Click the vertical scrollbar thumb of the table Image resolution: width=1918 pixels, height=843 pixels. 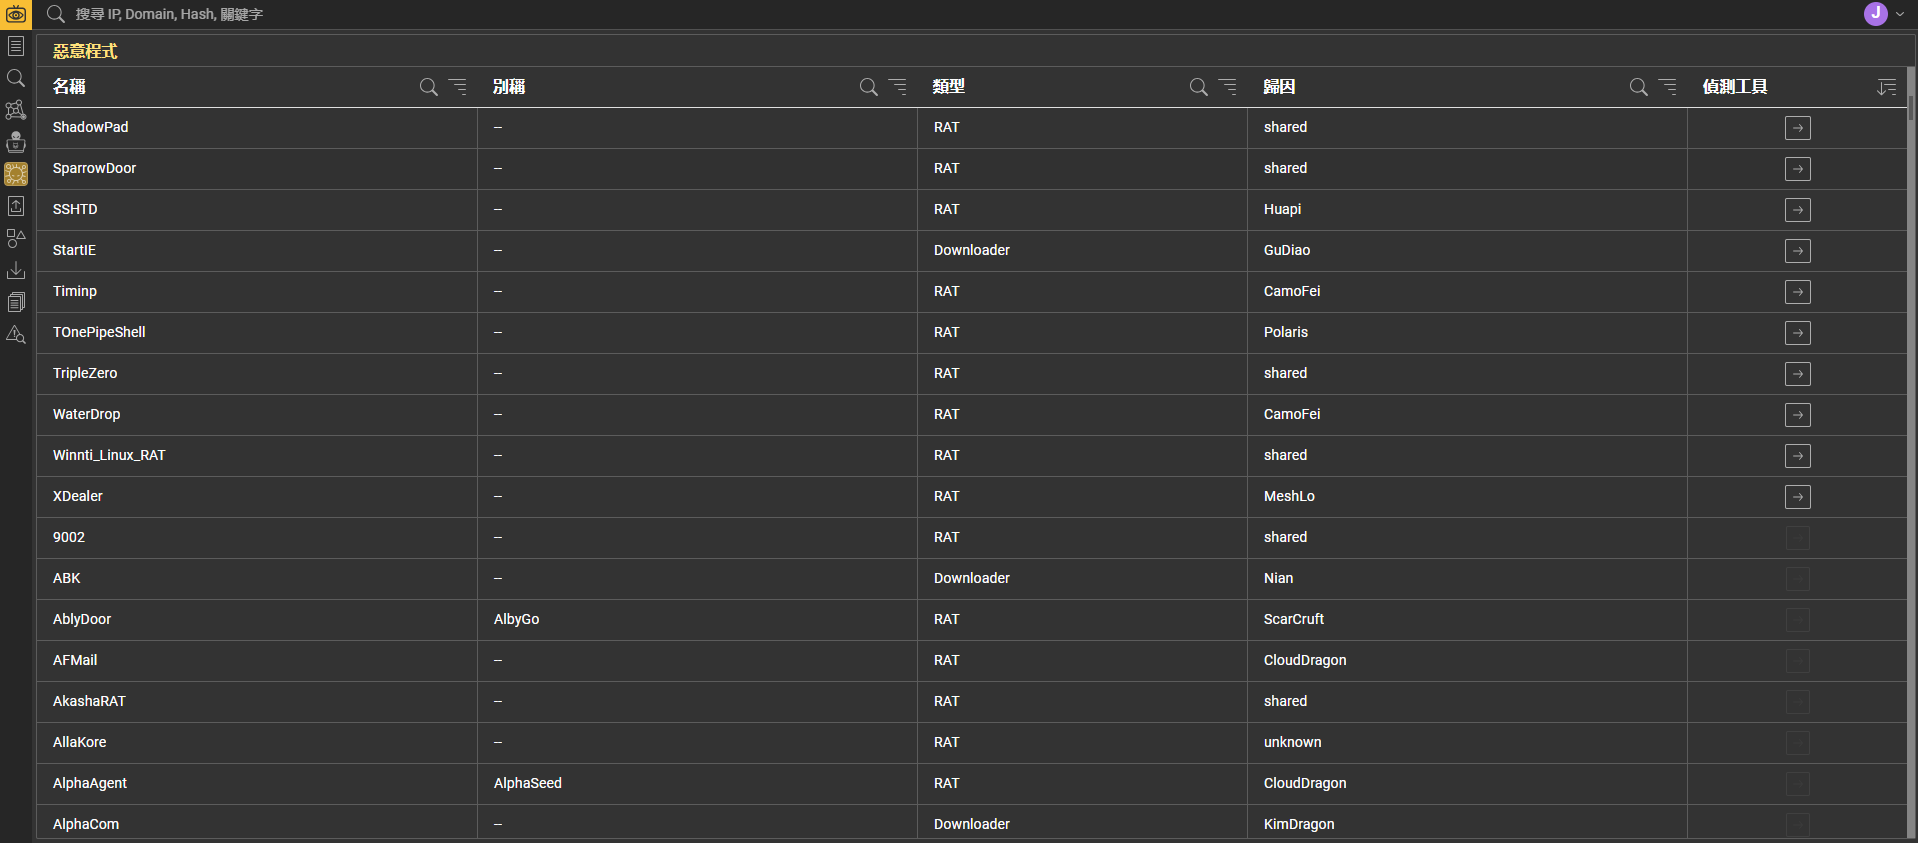click(x=1911, y=107)
